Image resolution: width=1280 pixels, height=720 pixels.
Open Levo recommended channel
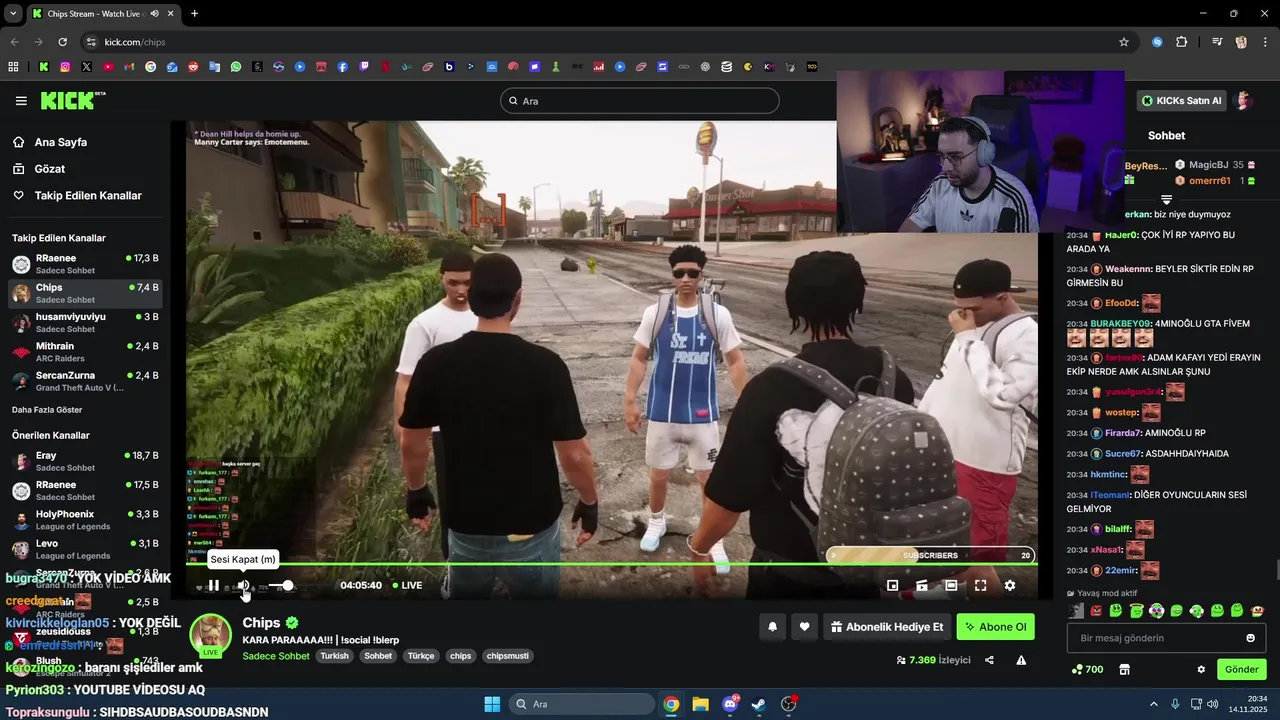pyautogui.click(x=85, y=549)
